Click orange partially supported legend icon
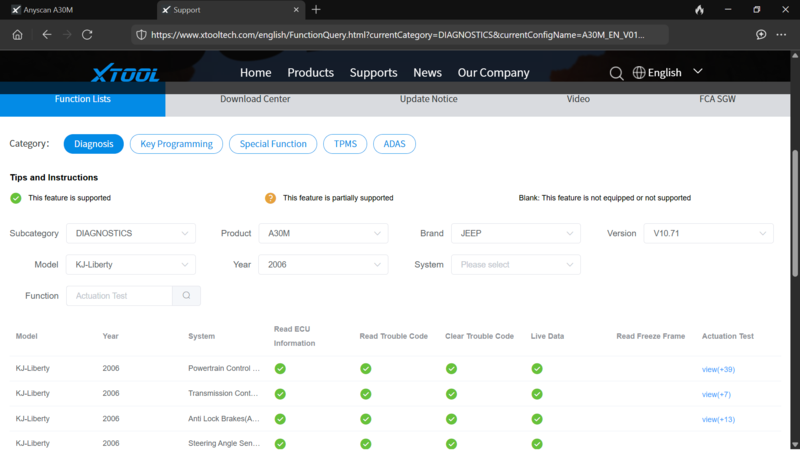The image size is (800, 450). tap(270, 198)
